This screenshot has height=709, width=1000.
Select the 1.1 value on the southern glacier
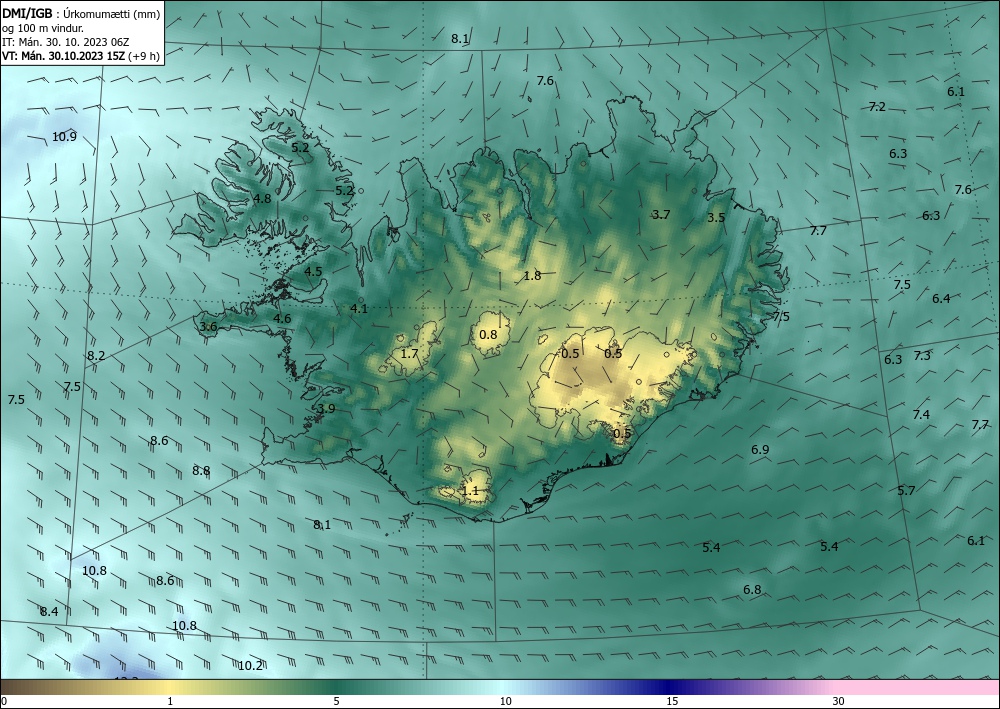coord(470,491)
